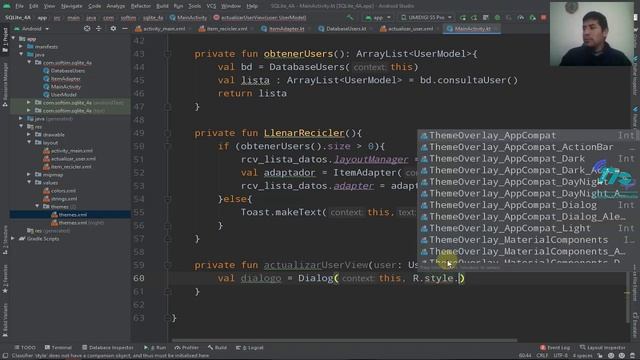Choose ThemeOverlay_MaterialComponents suggestion
This screenshot has width=640, height=360.
coord(527,240)
